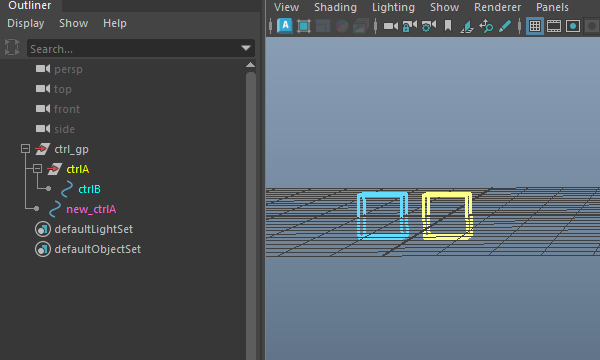Open the Outliner search dropdown arrow

point(246,48)
